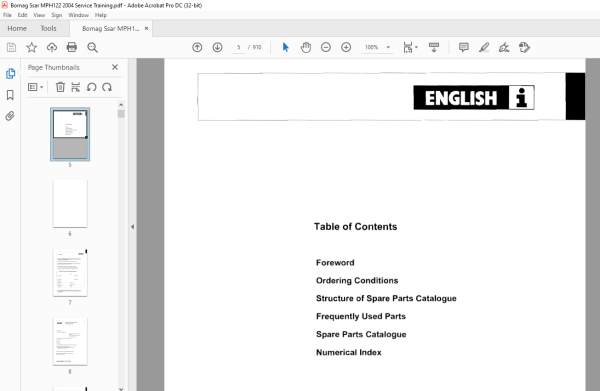Click 'Spare Parts Catalogue' entry
Screen dimensions: 600x391
tap(361, 334)
